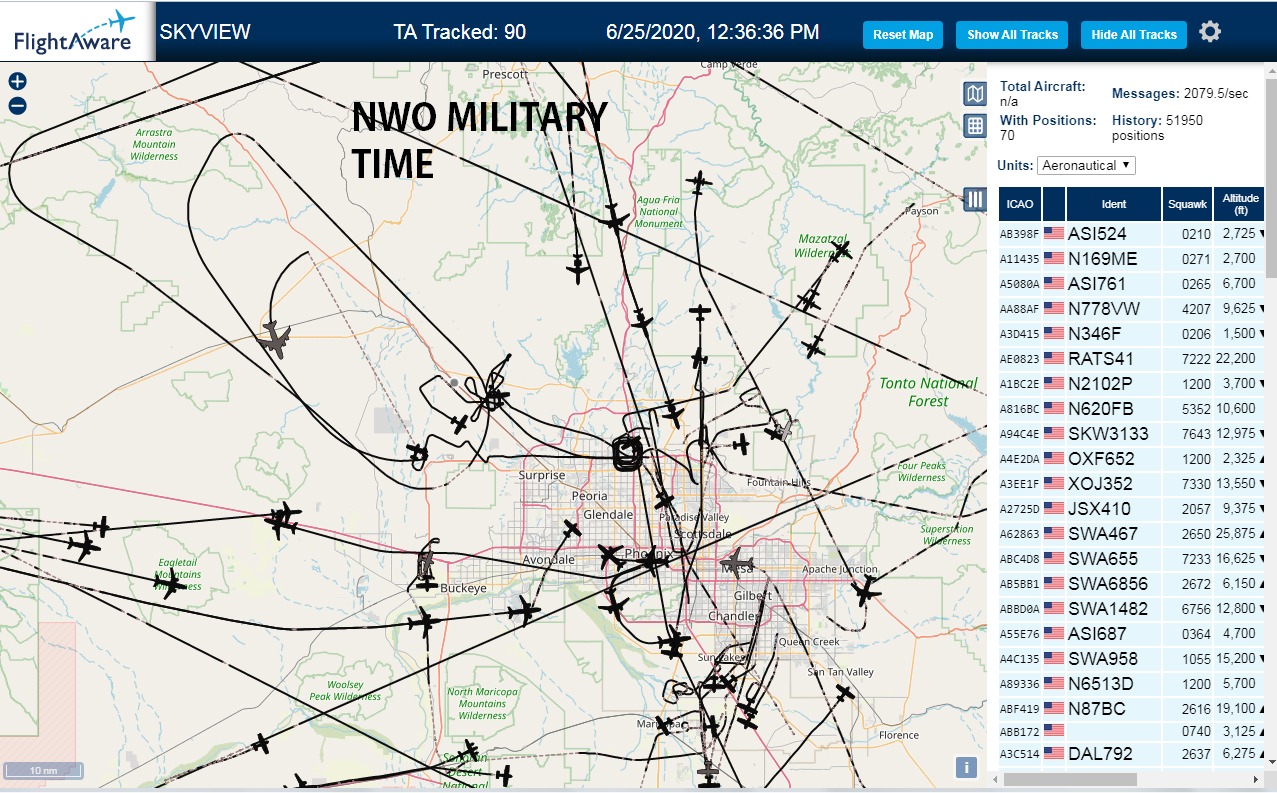Screen dimensions: 1277x793
Task: Open the map layer selector icon
Action: tap(975, 94)
